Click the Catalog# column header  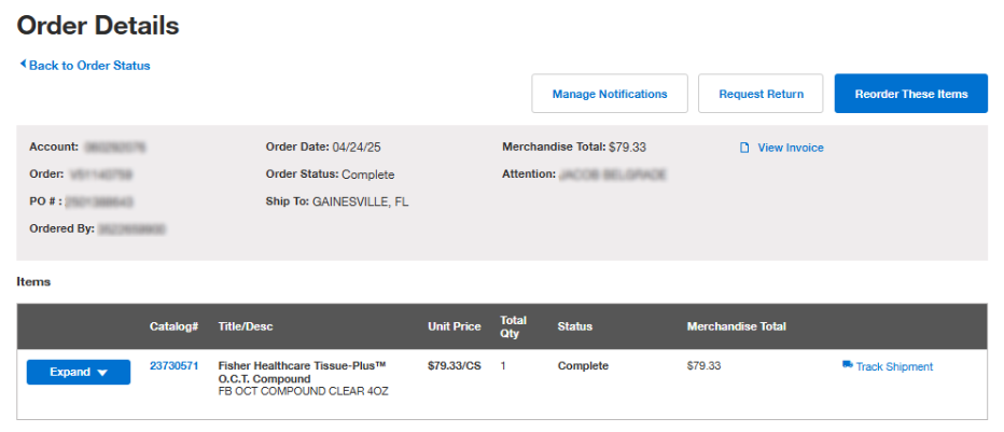point(174,326)
